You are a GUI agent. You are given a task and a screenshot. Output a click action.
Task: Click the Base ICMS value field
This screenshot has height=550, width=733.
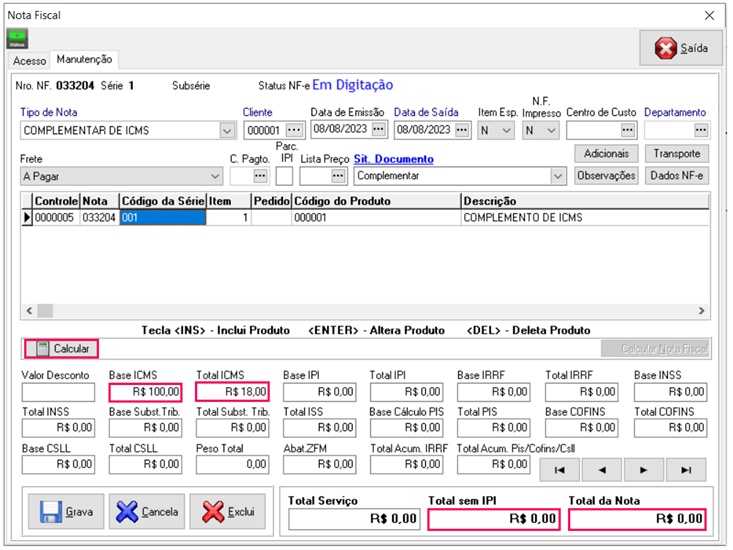[x=146, y=392]
